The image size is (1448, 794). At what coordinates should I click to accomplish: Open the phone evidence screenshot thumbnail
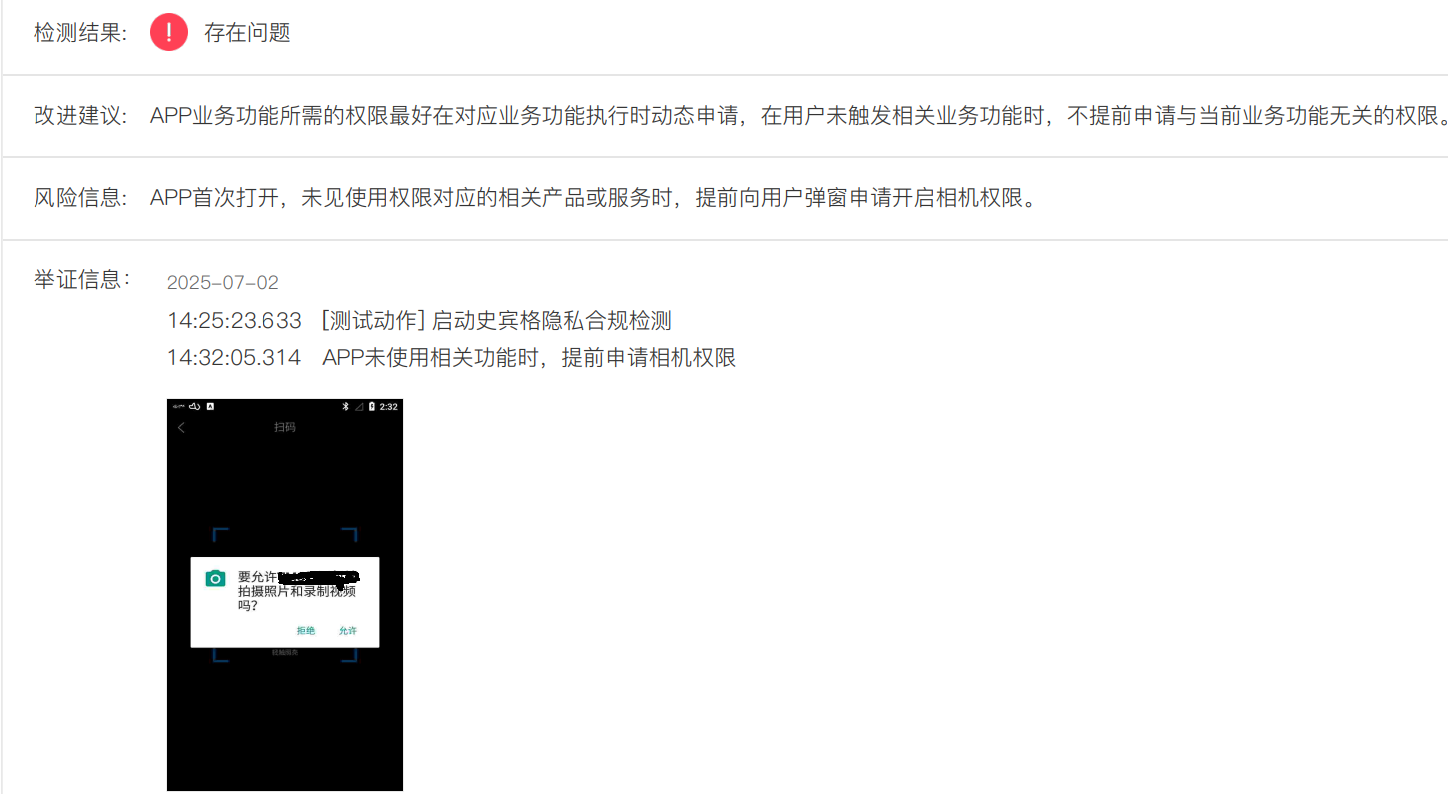tap(285, 595)
